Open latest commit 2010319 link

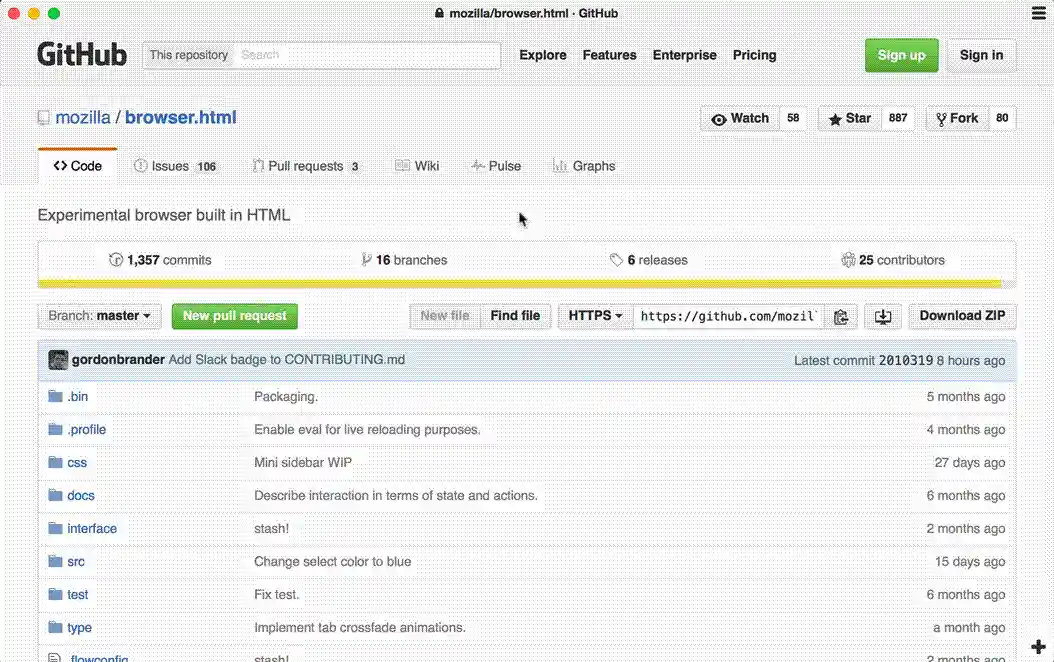[x=905, y=360]
